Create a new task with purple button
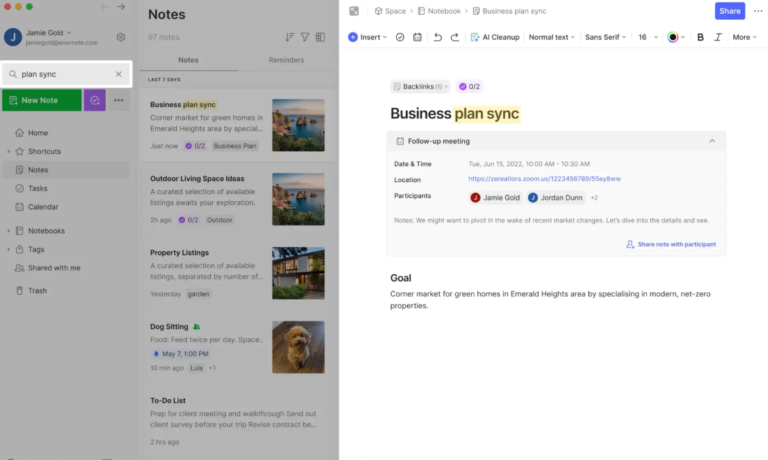The width and height of the screenshot is (768, 460). pos(95,100)
